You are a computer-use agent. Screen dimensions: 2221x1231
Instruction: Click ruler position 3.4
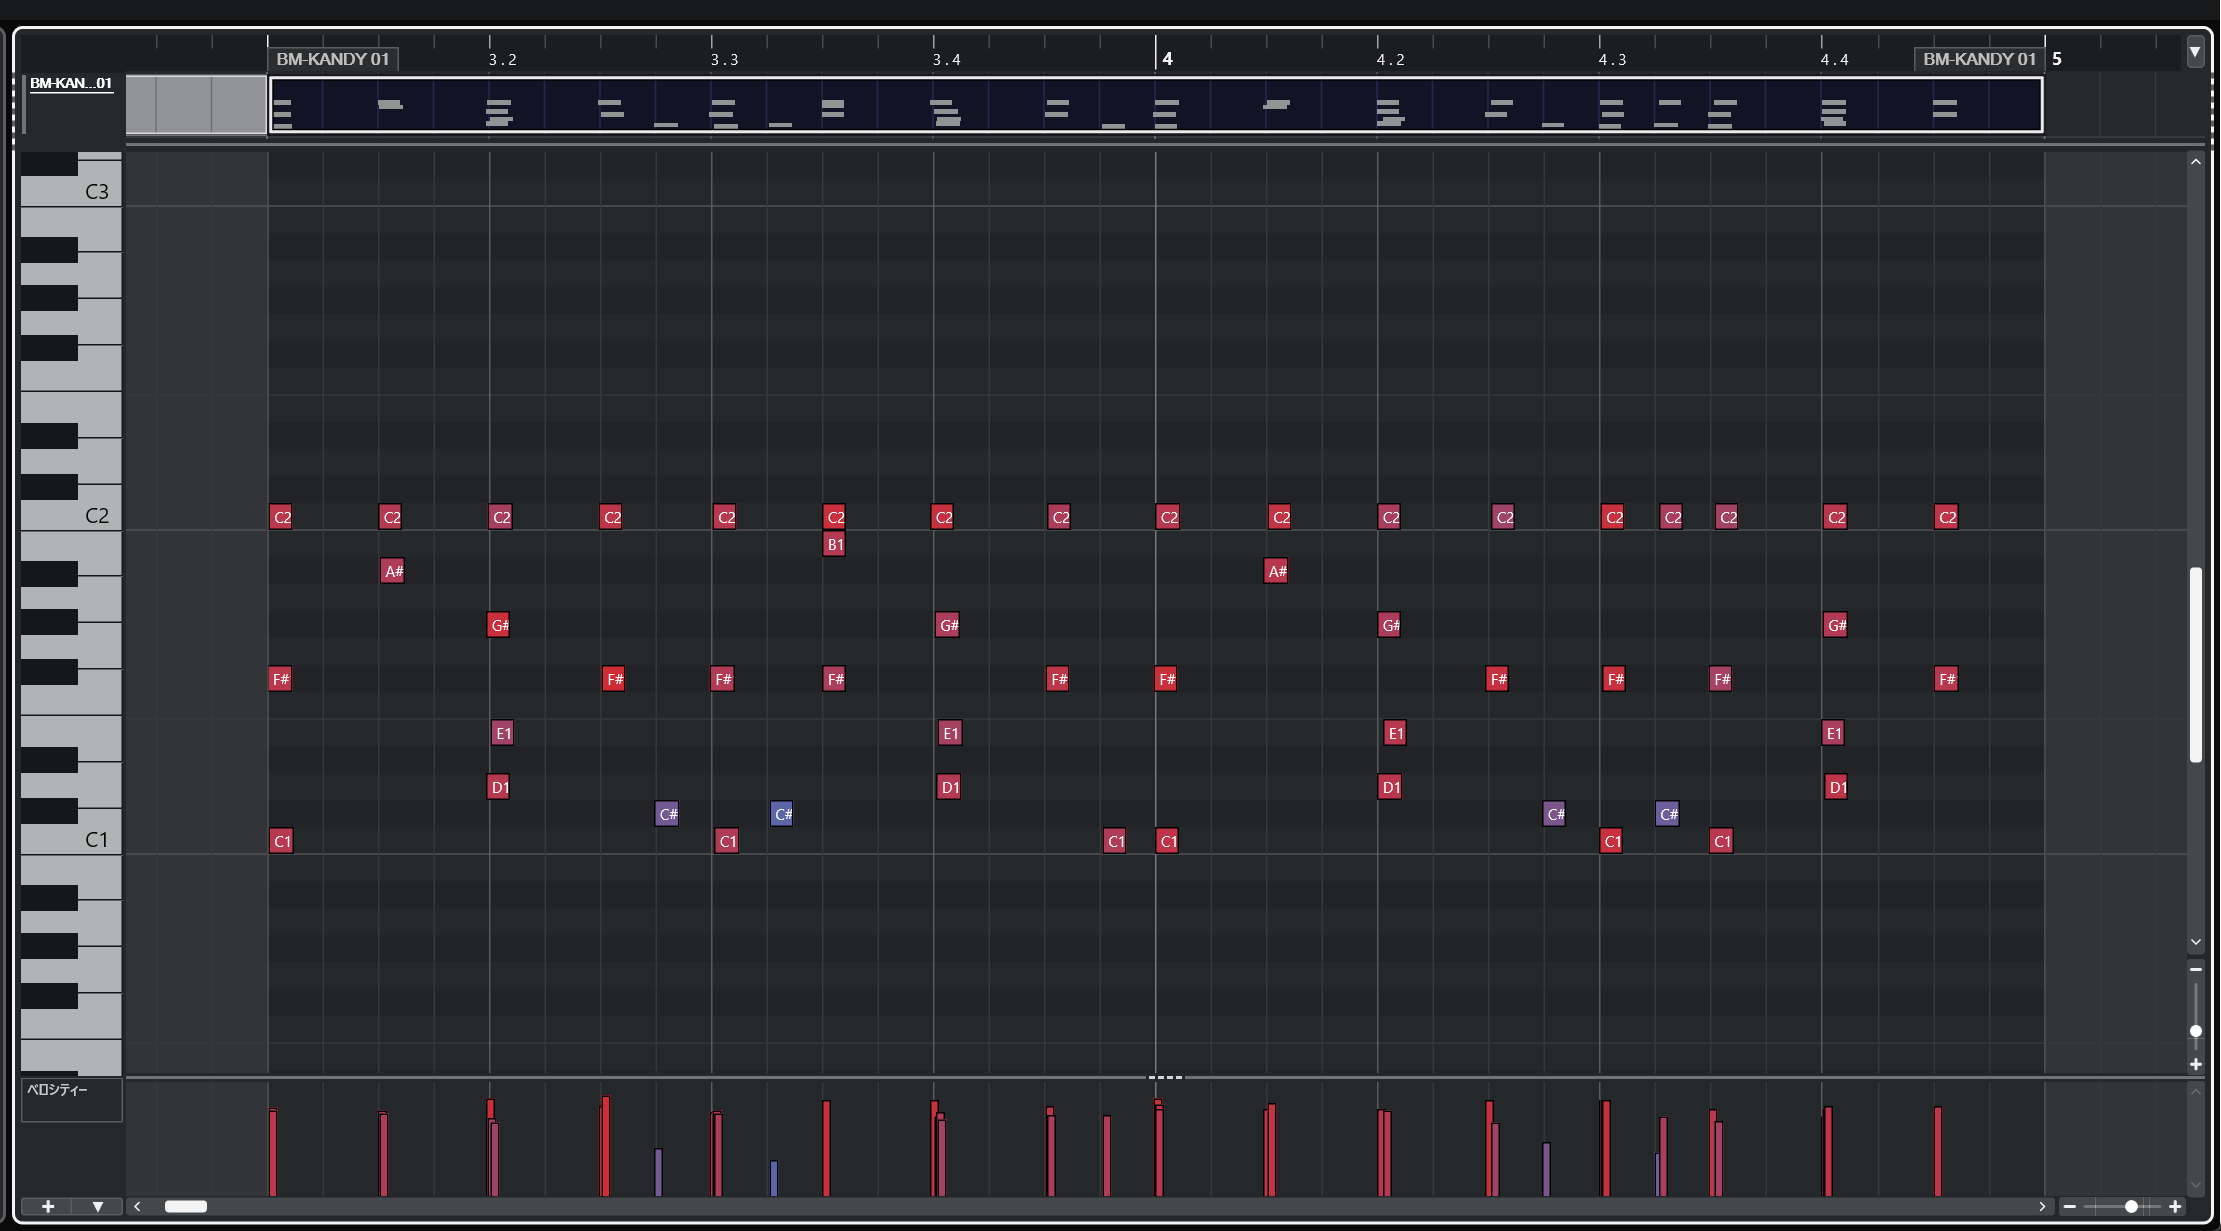coord(947,60)
